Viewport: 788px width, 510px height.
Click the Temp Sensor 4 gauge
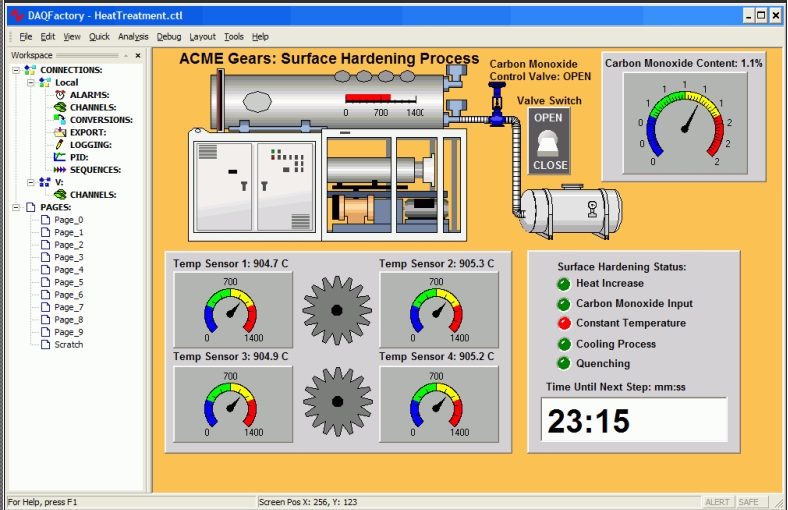click(439, 404)
